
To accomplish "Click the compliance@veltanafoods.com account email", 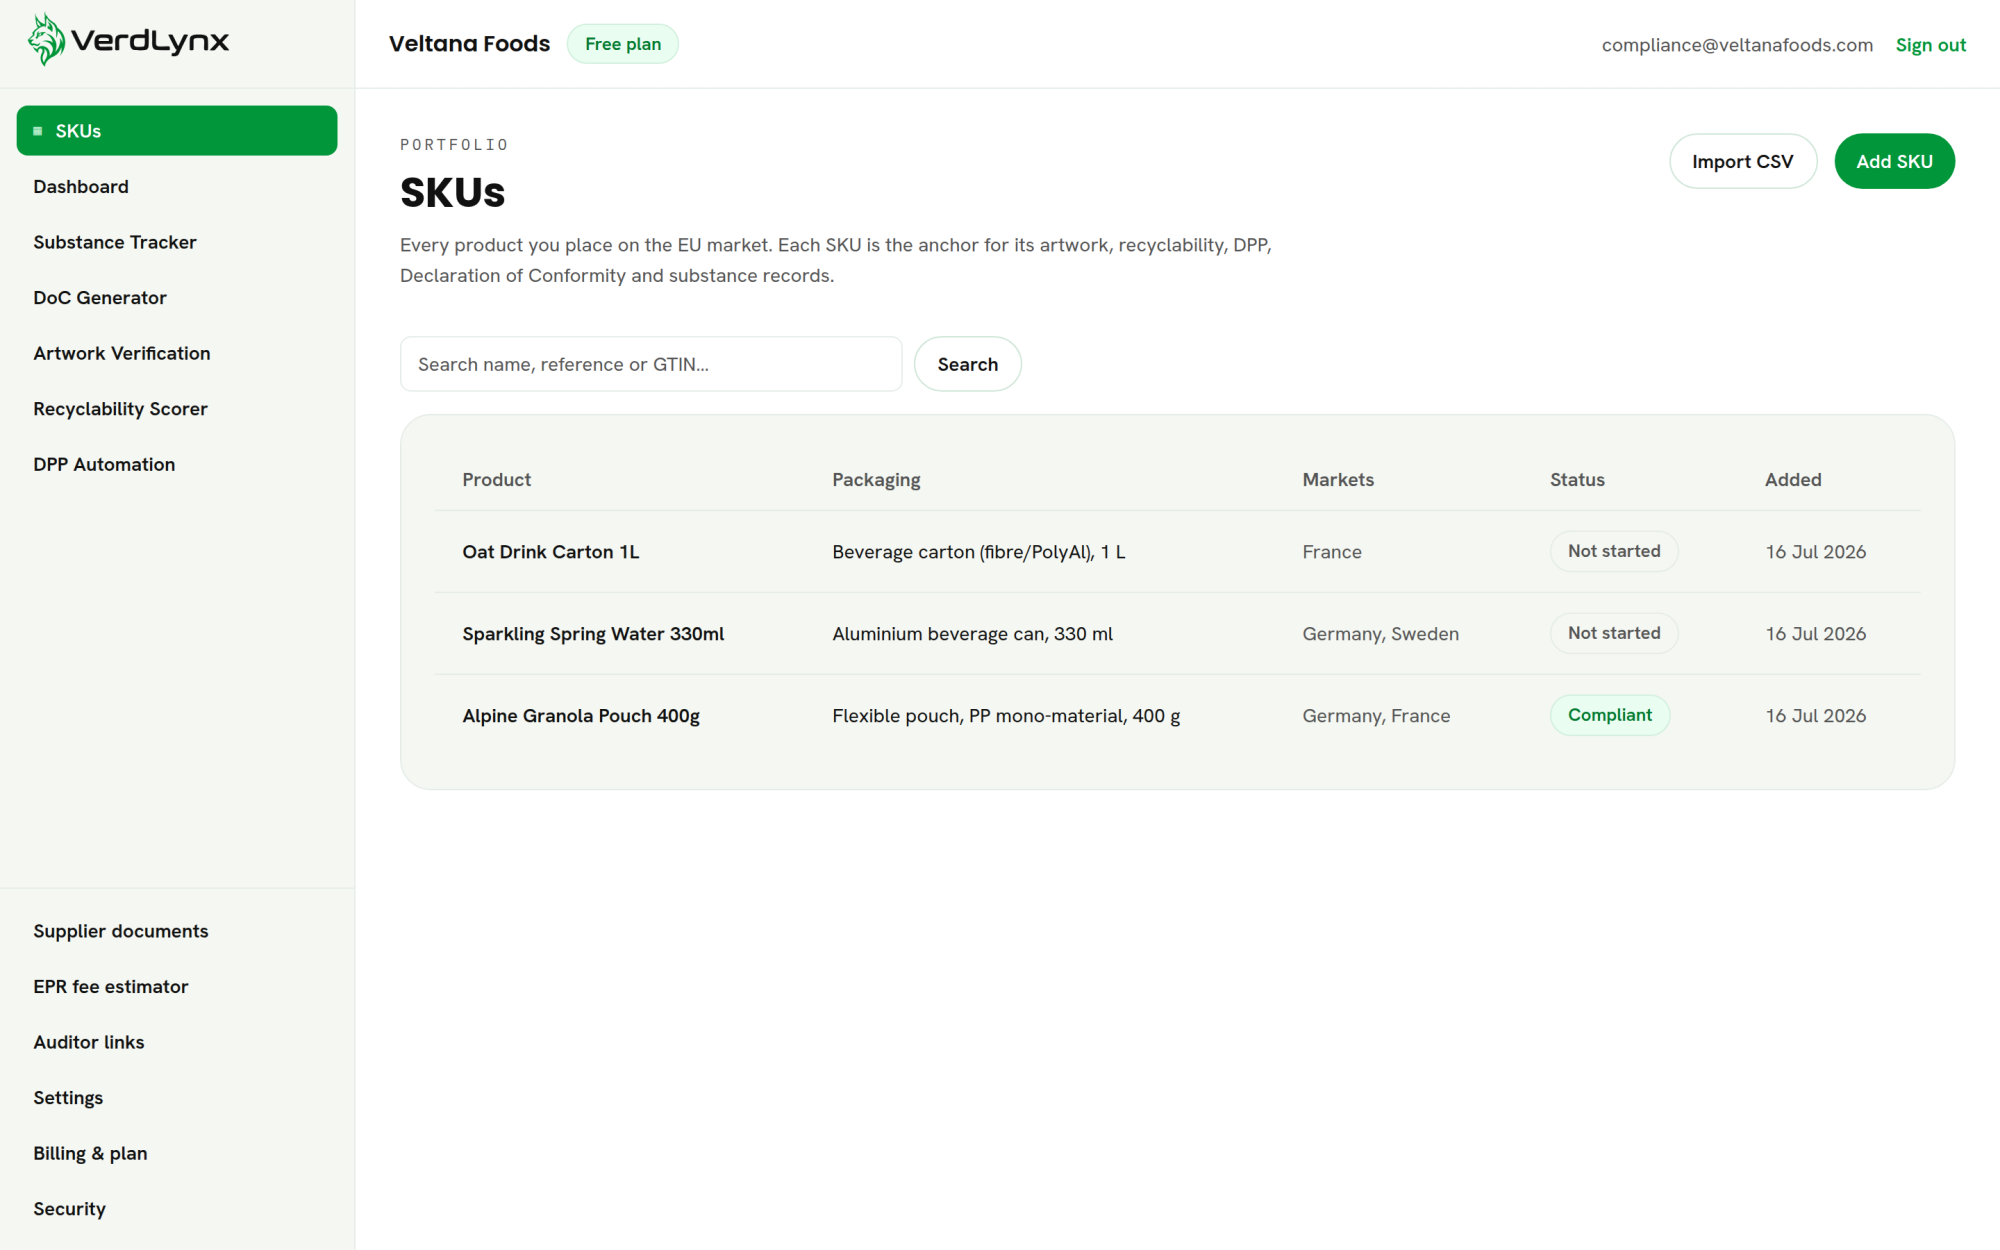I will [x=1737, y=45].
